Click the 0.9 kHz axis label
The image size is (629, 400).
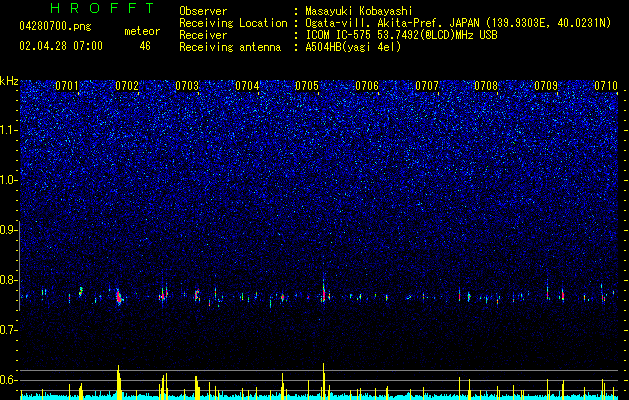[x=8, y=230]
